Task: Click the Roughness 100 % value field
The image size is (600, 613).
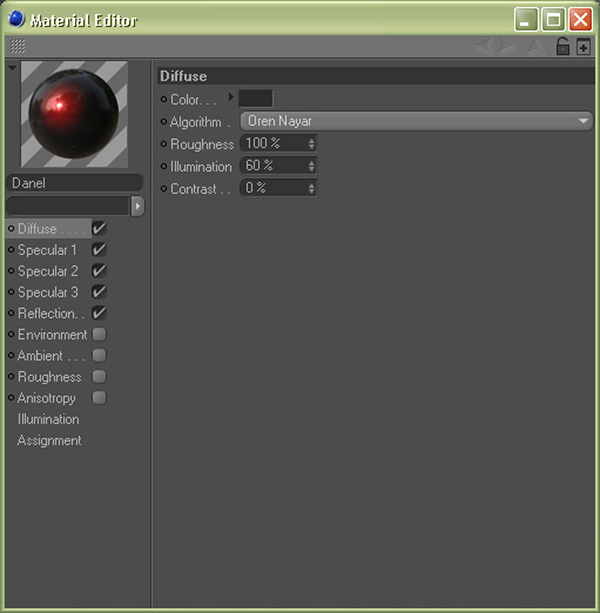Action: [x=278, y=143]
